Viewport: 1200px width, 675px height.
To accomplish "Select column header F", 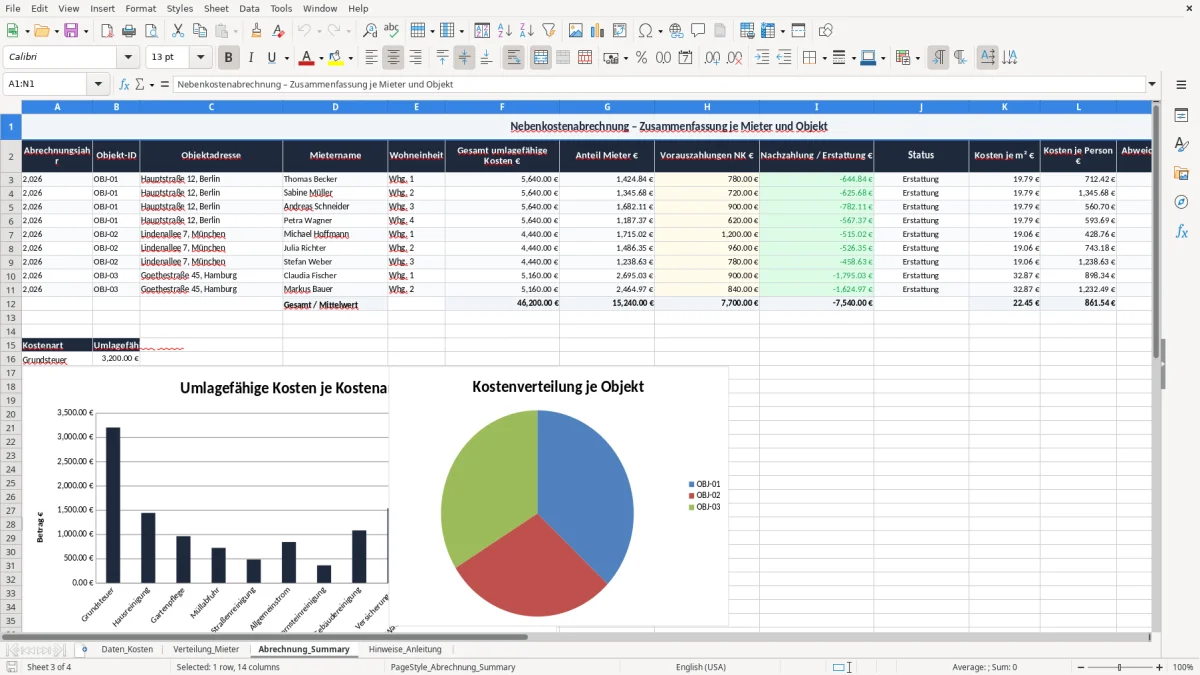I will [502, 106].
